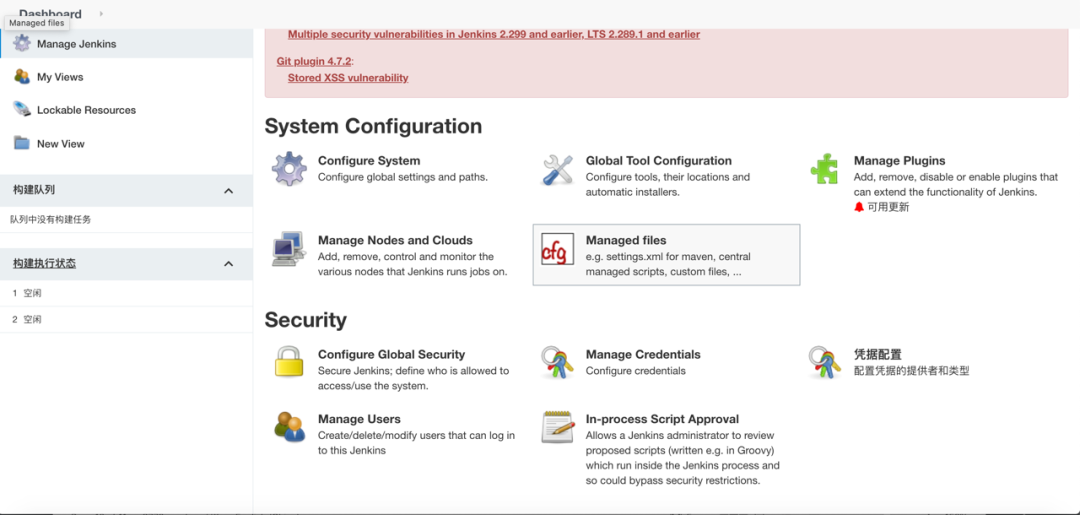Screen dimensions: 1080x515
Task: Click the Configure Global Security padlock icon
Action: (x=289, y=362)
